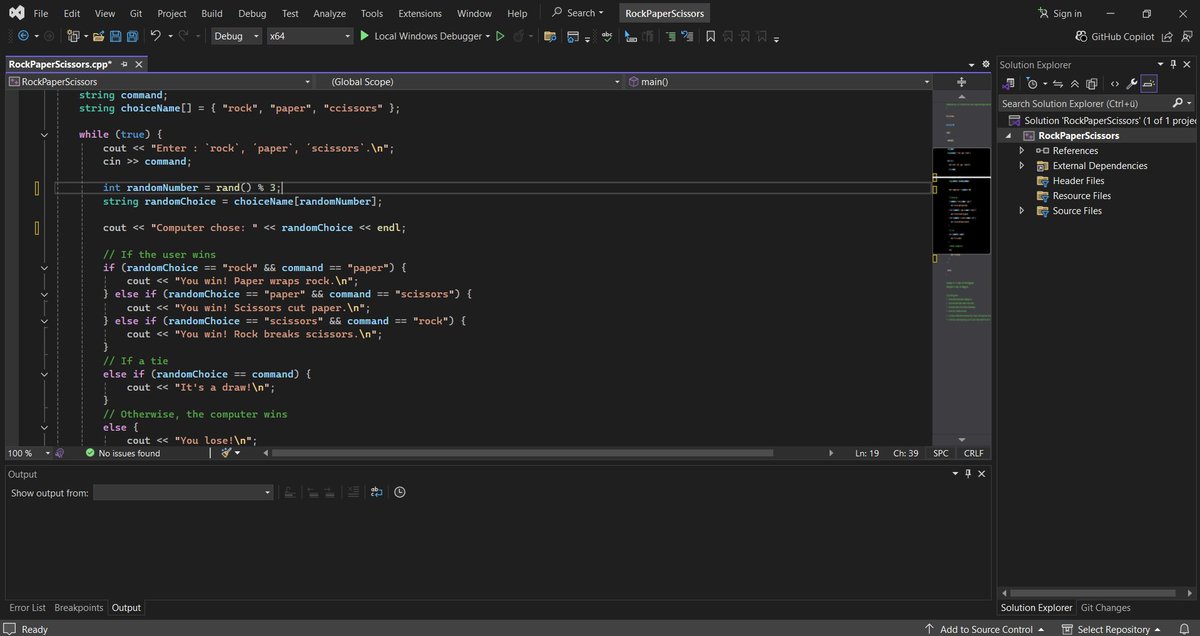Open Properties wrench icon in Solution Explorer

point(1132,84)
